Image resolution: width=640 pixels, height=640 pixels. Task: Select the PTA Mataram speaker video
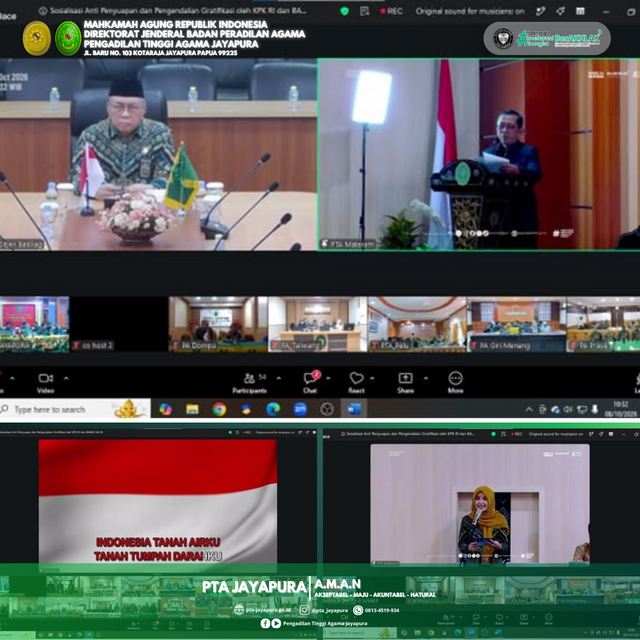tap(479, 154)
